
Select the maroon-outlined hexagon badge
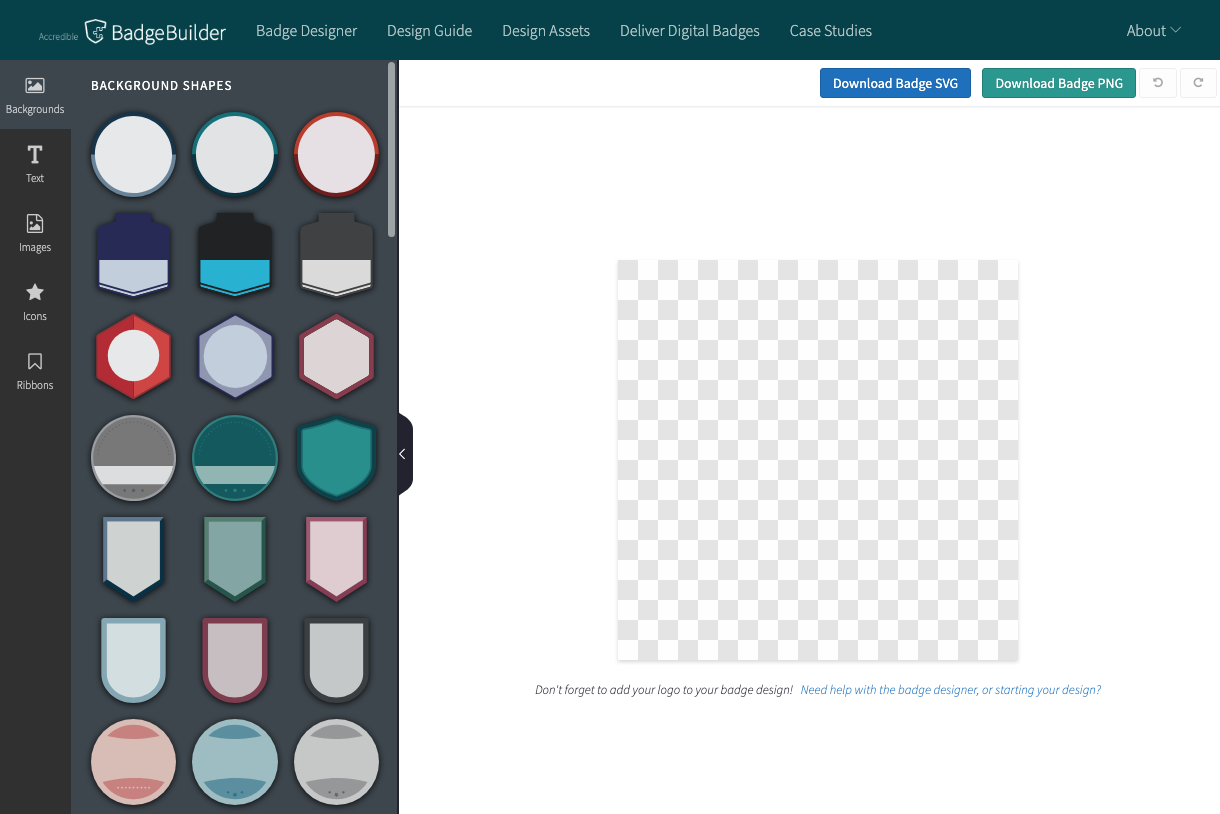pos(336,355)
